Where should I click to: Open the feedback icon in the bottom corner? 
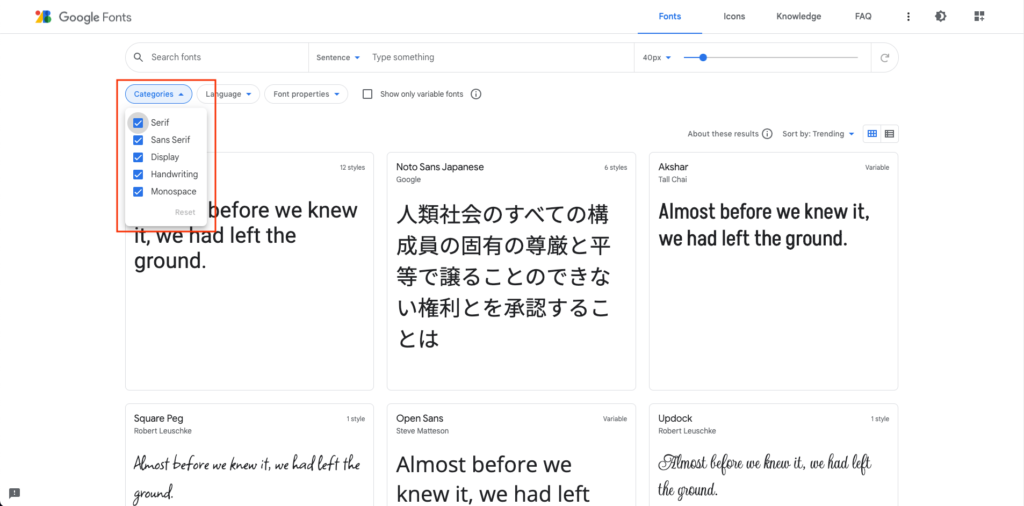14,493
